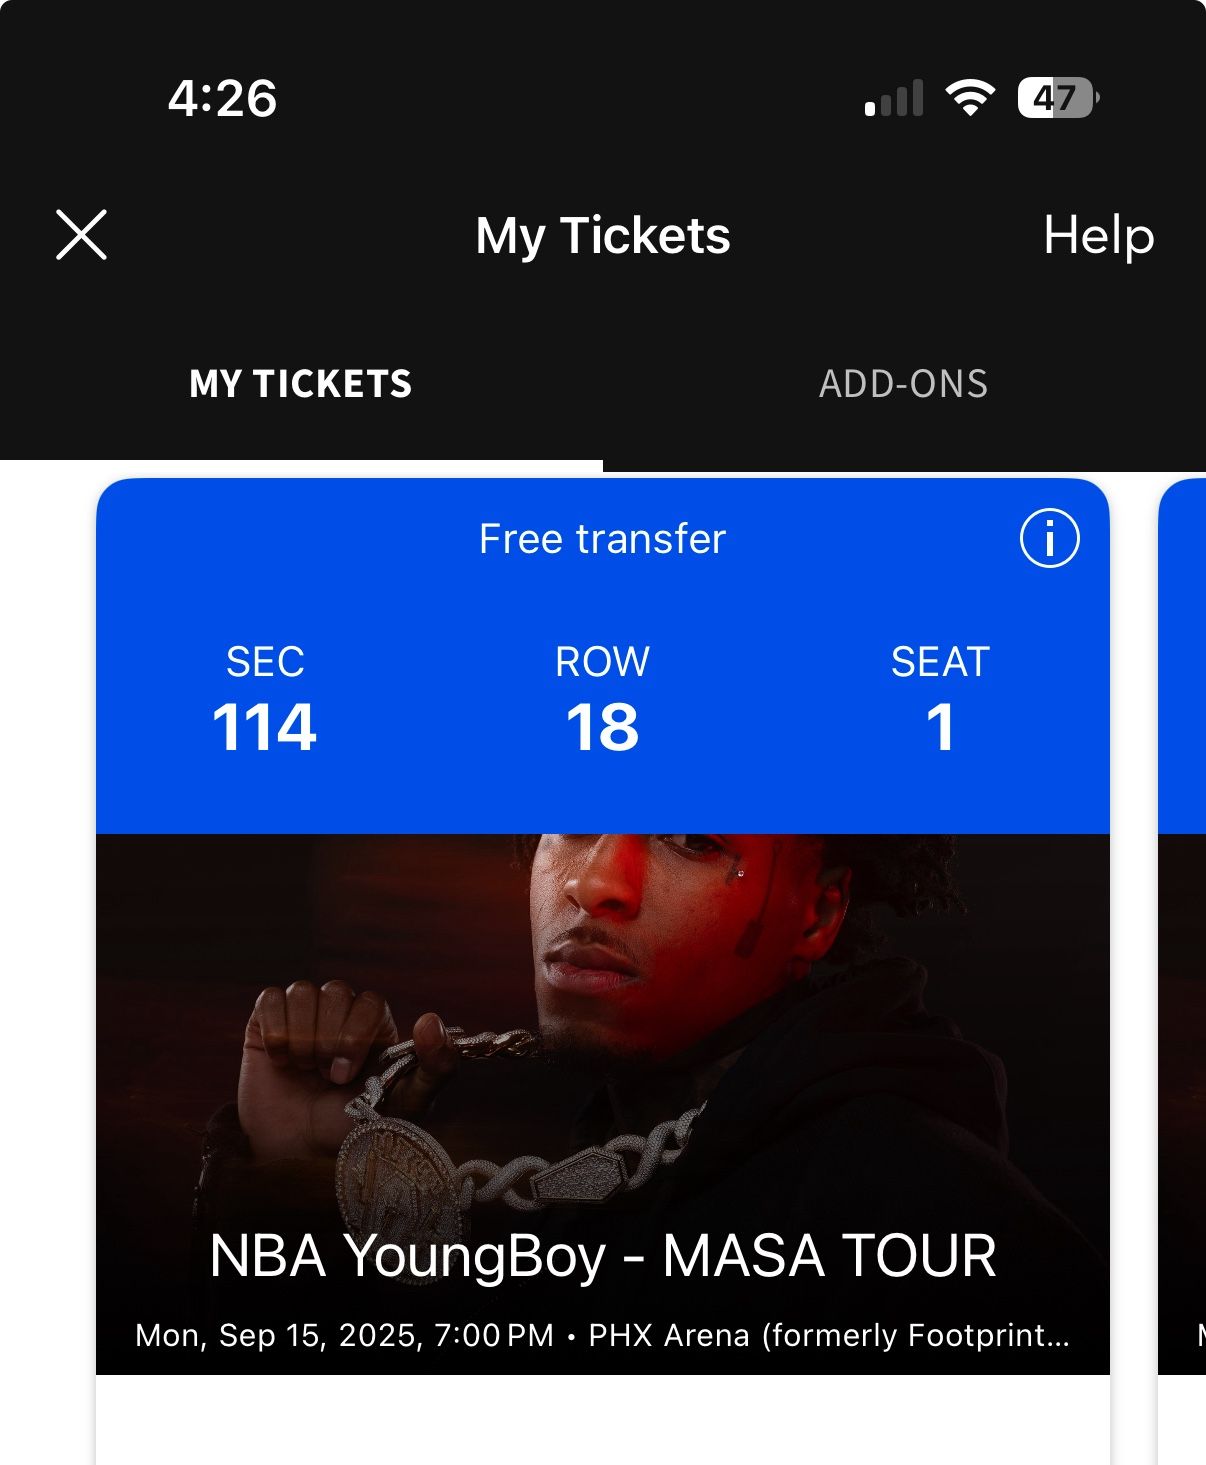1206x1465 pixels.
Task: Tap the ticket info circle icon
Action: point(1049,538)
